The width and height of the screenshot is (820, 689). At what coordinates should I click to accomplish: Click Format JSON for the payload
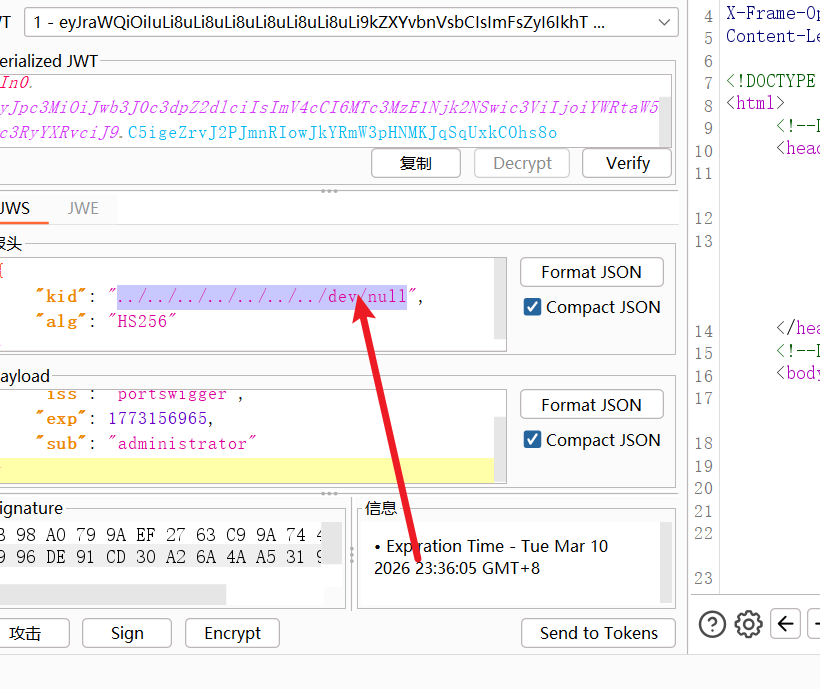click(x=591, y=405)
